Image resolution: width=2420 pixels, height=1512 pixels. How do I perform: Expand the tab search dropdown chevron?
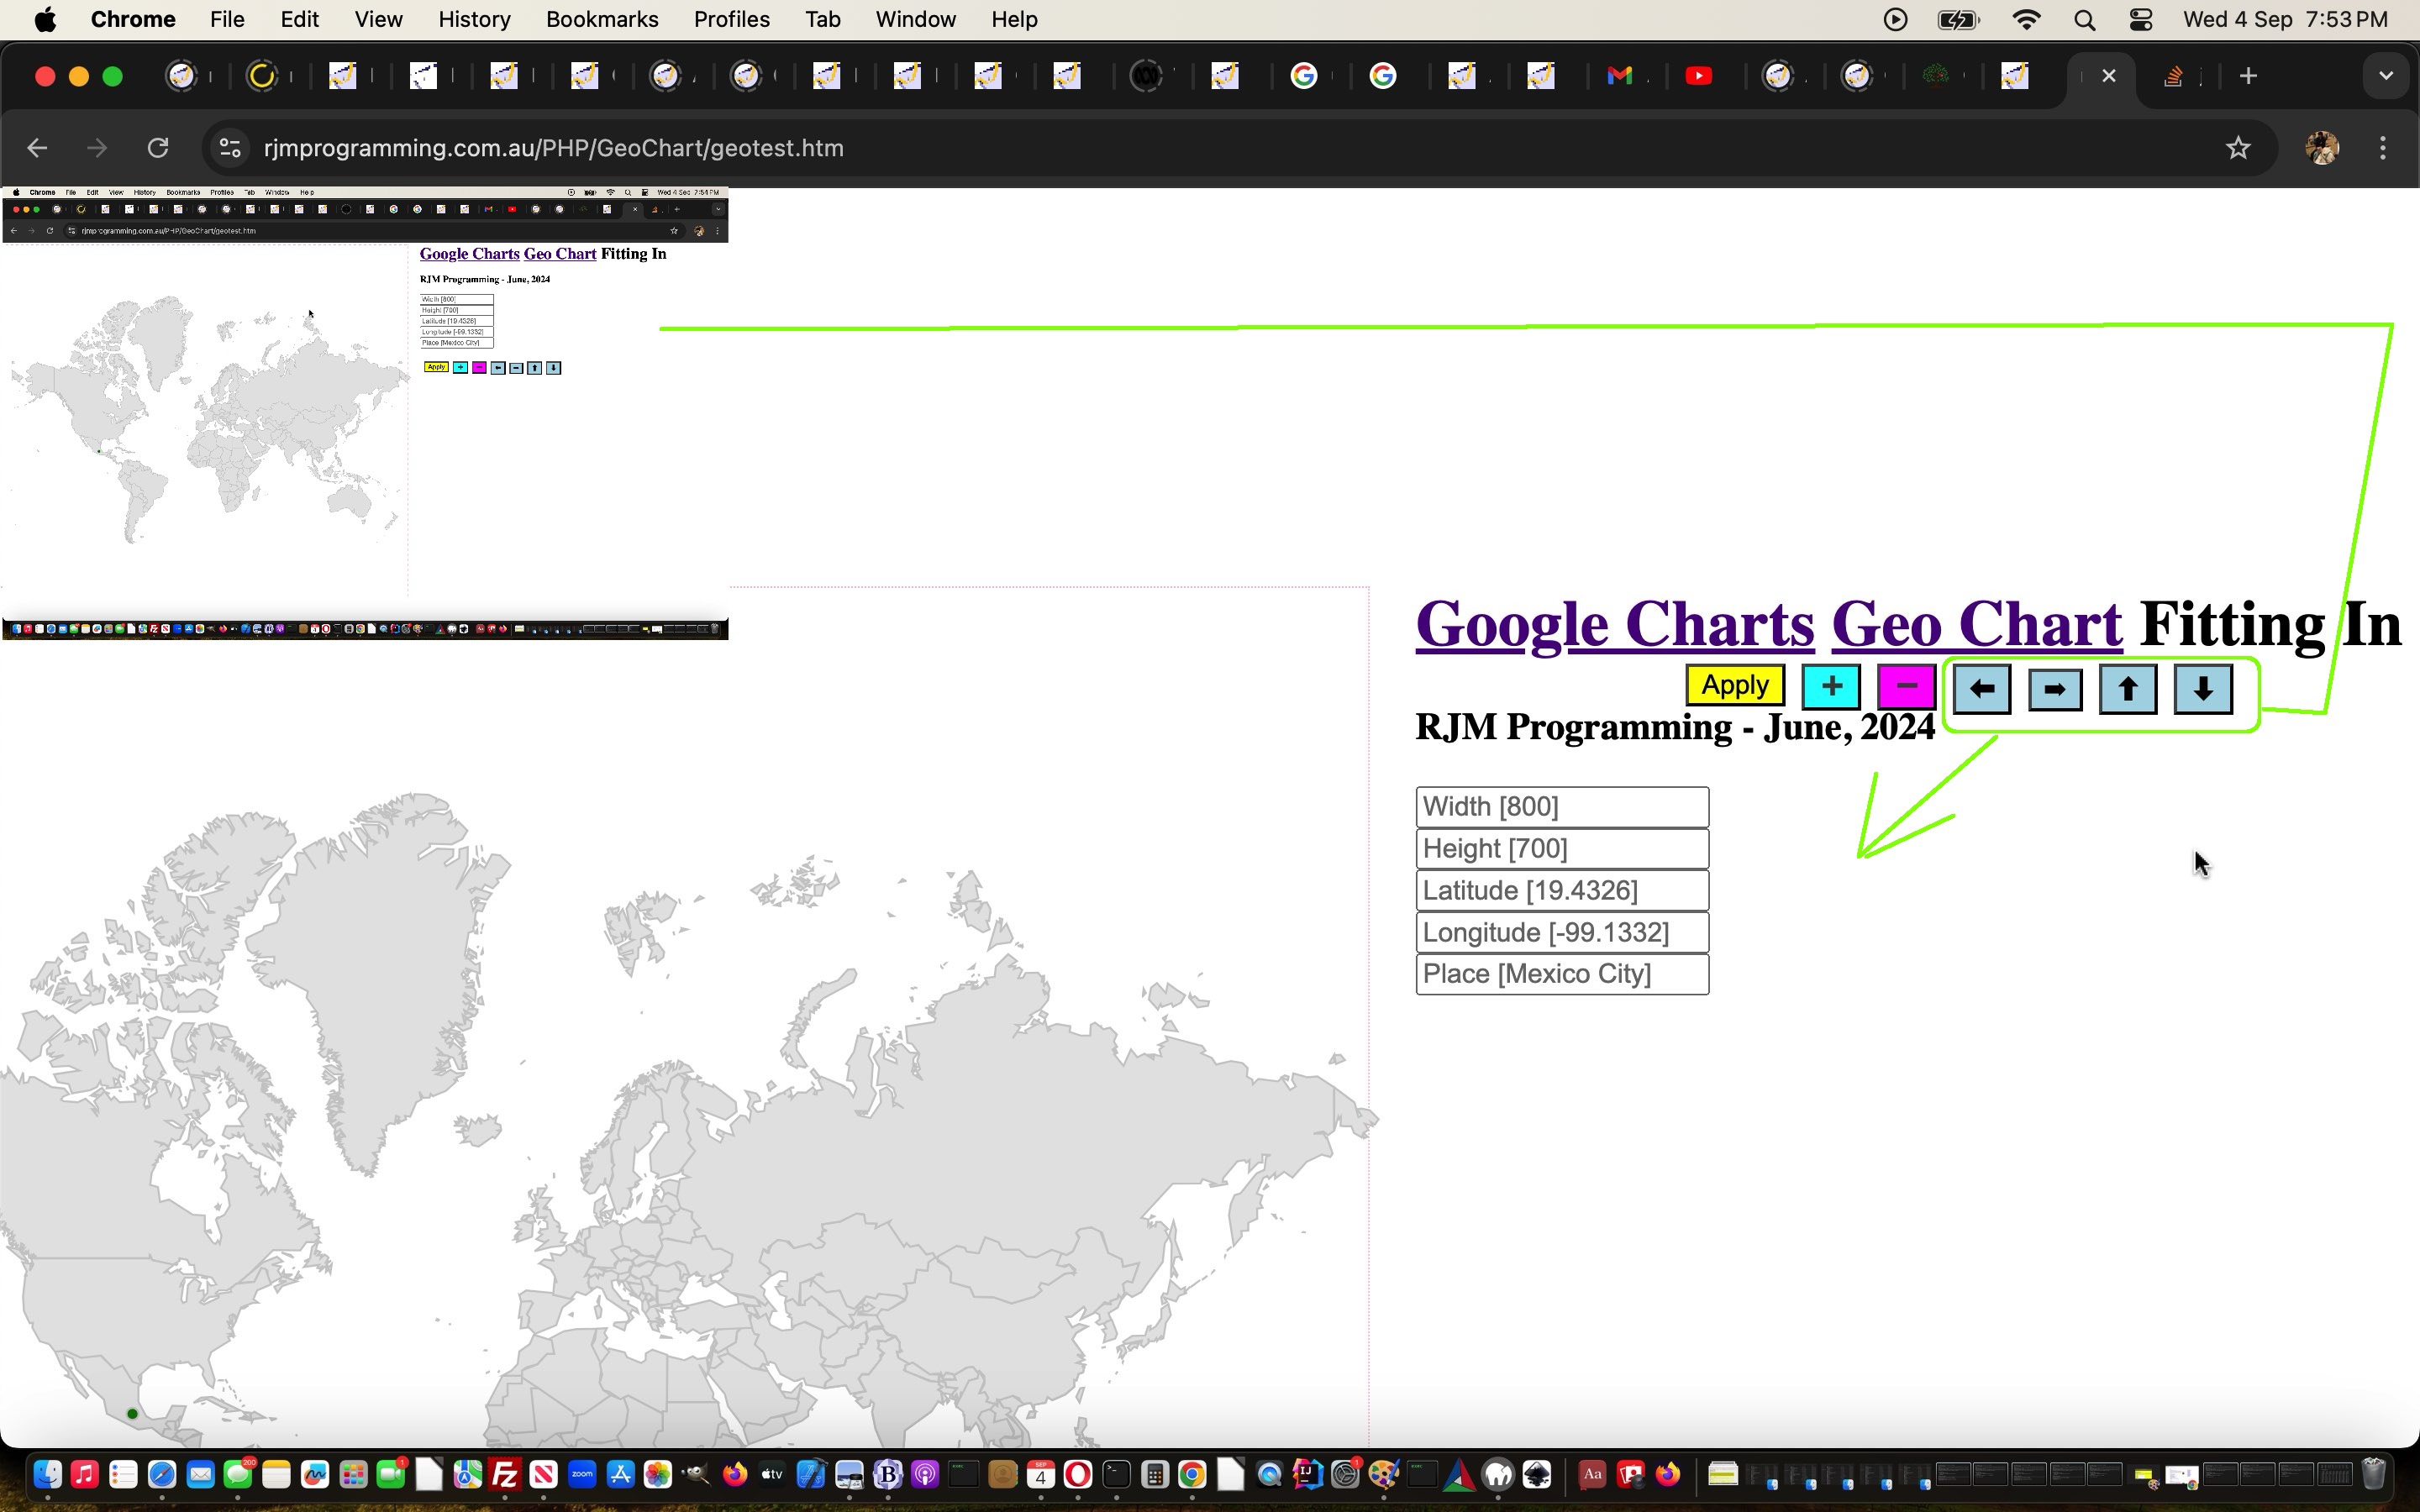pyautogui.click(x=2386, y=76)
